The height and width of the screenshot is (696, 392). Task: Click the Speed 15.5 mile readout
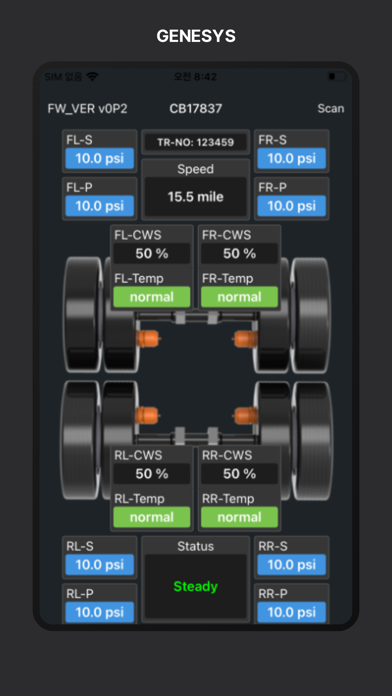tap(196, 197)
